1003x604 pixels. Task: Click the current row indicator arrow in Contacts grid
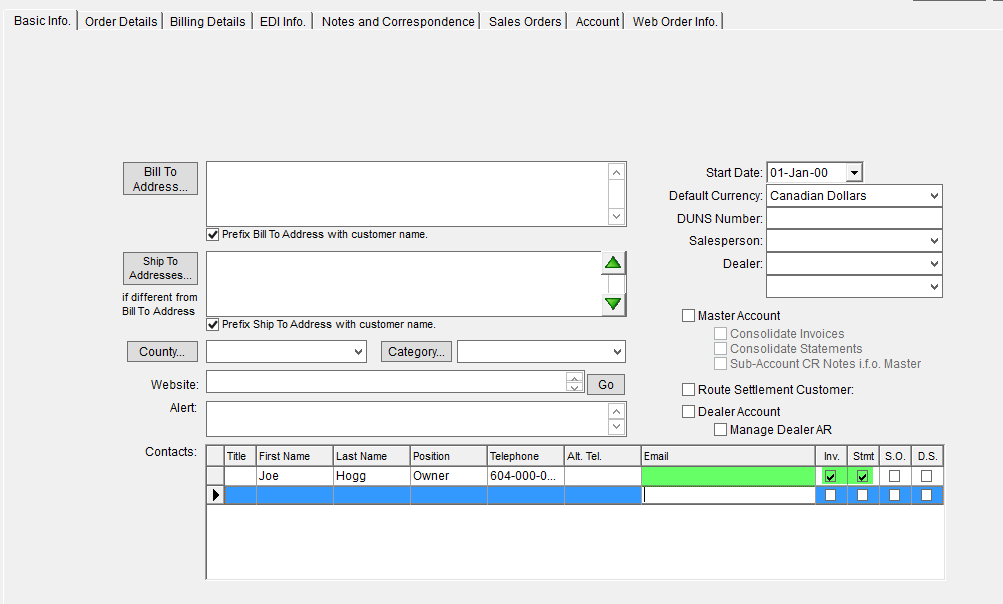point(216,495)
